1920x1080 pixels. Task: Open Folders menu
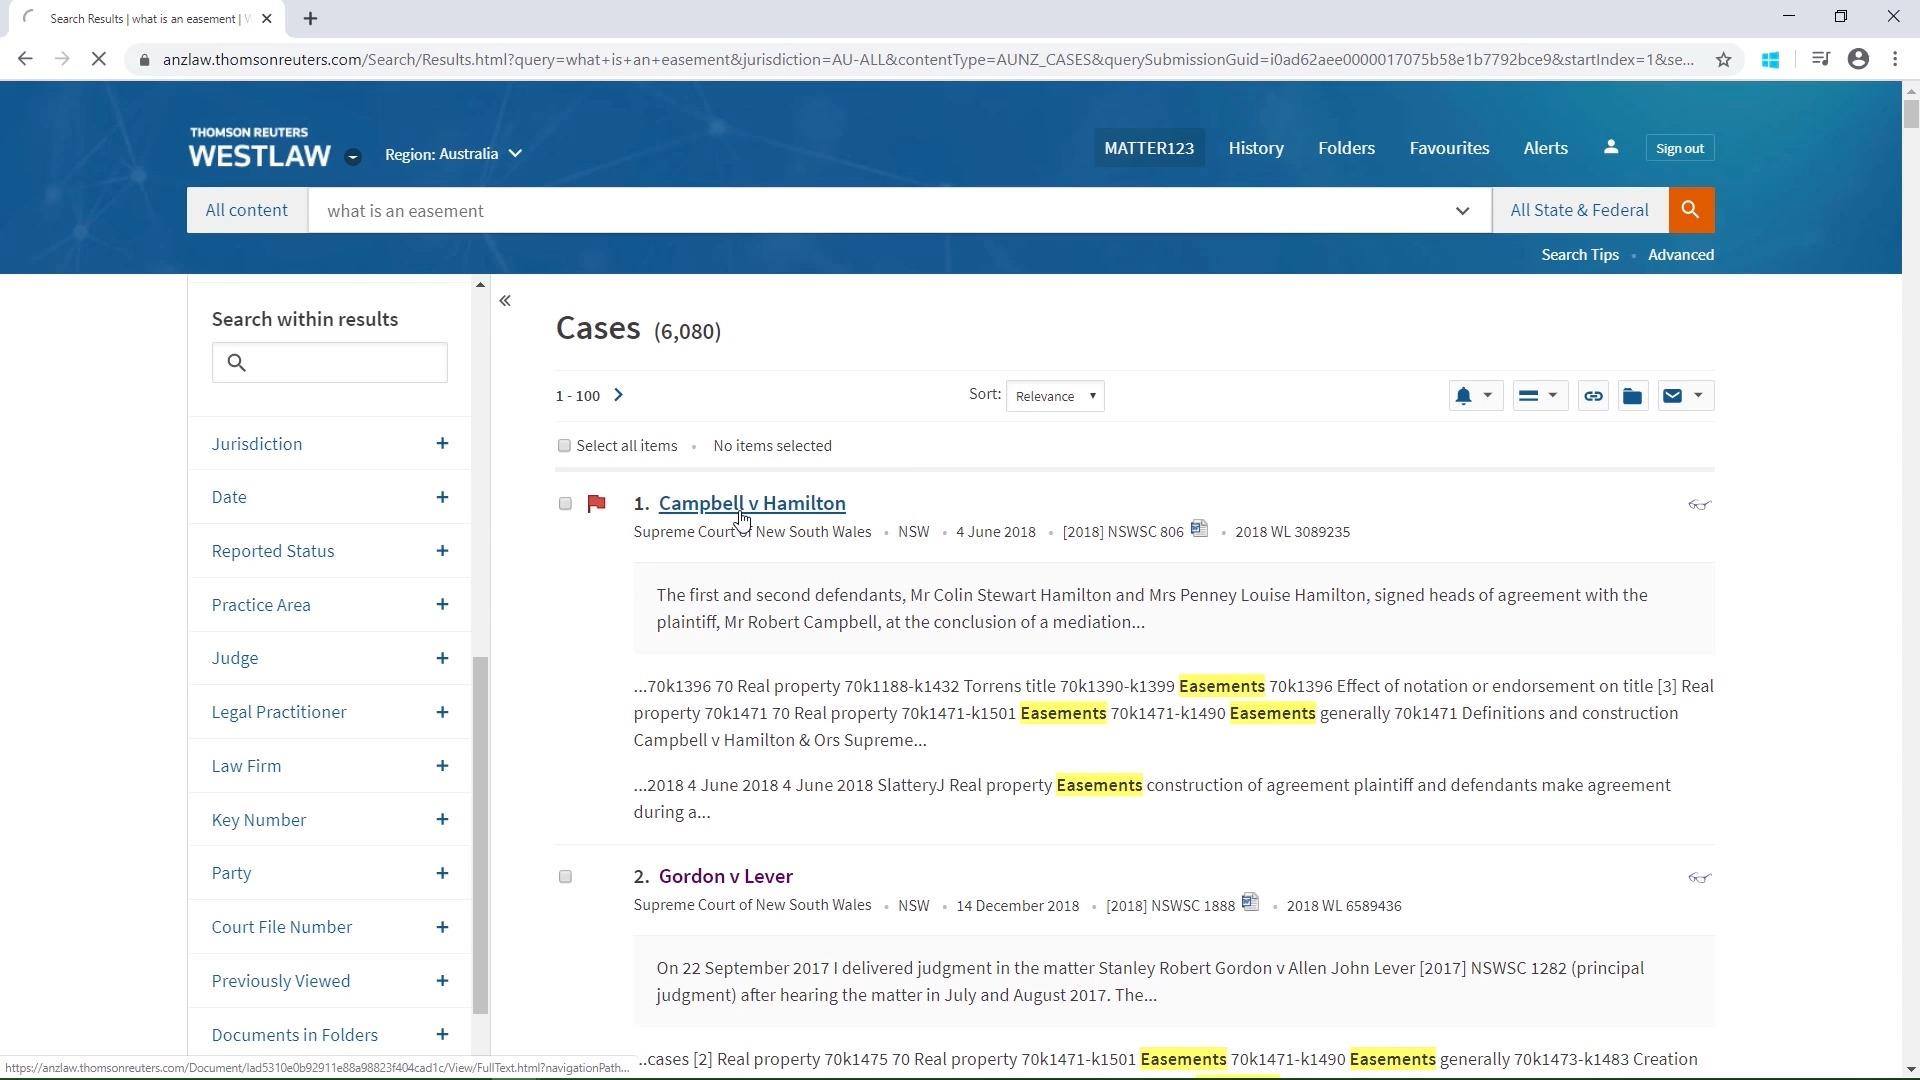point(1346,148)
